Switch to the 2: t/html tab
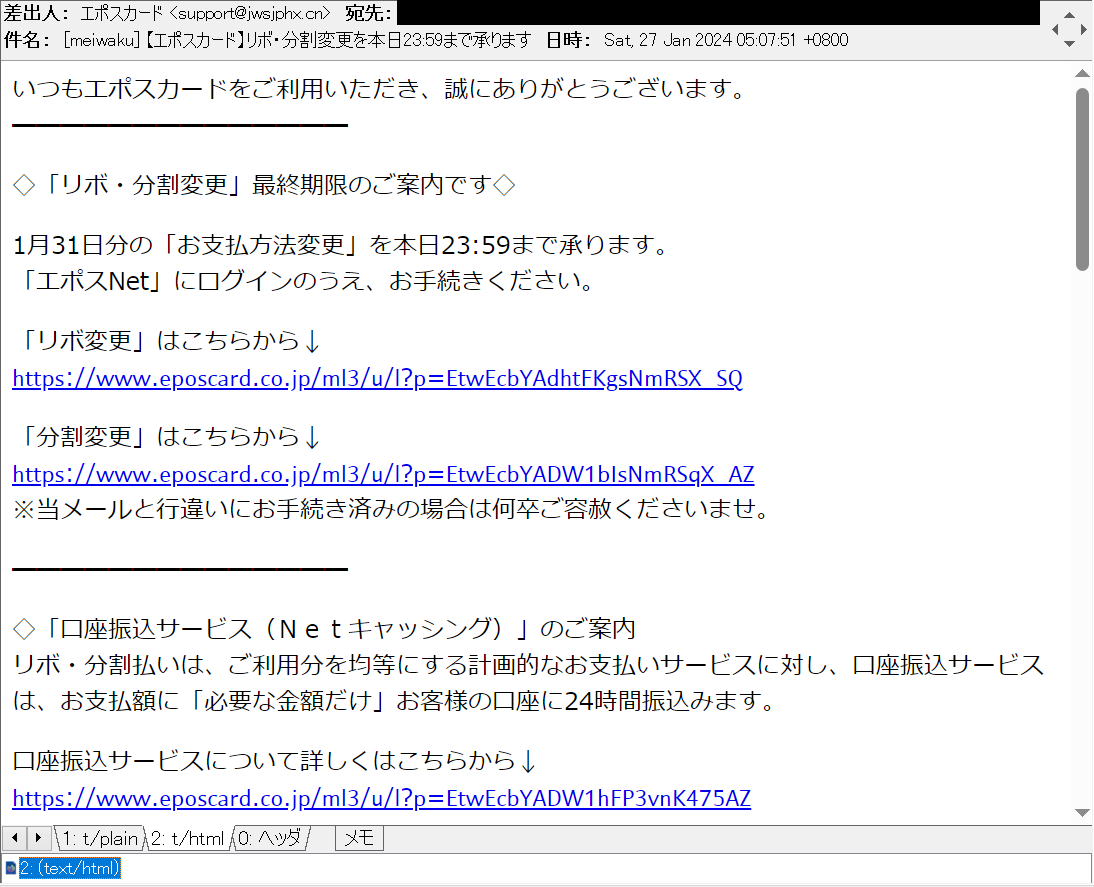The height and width of the screenshot is (887, 1094). click(x=188, y=838)
